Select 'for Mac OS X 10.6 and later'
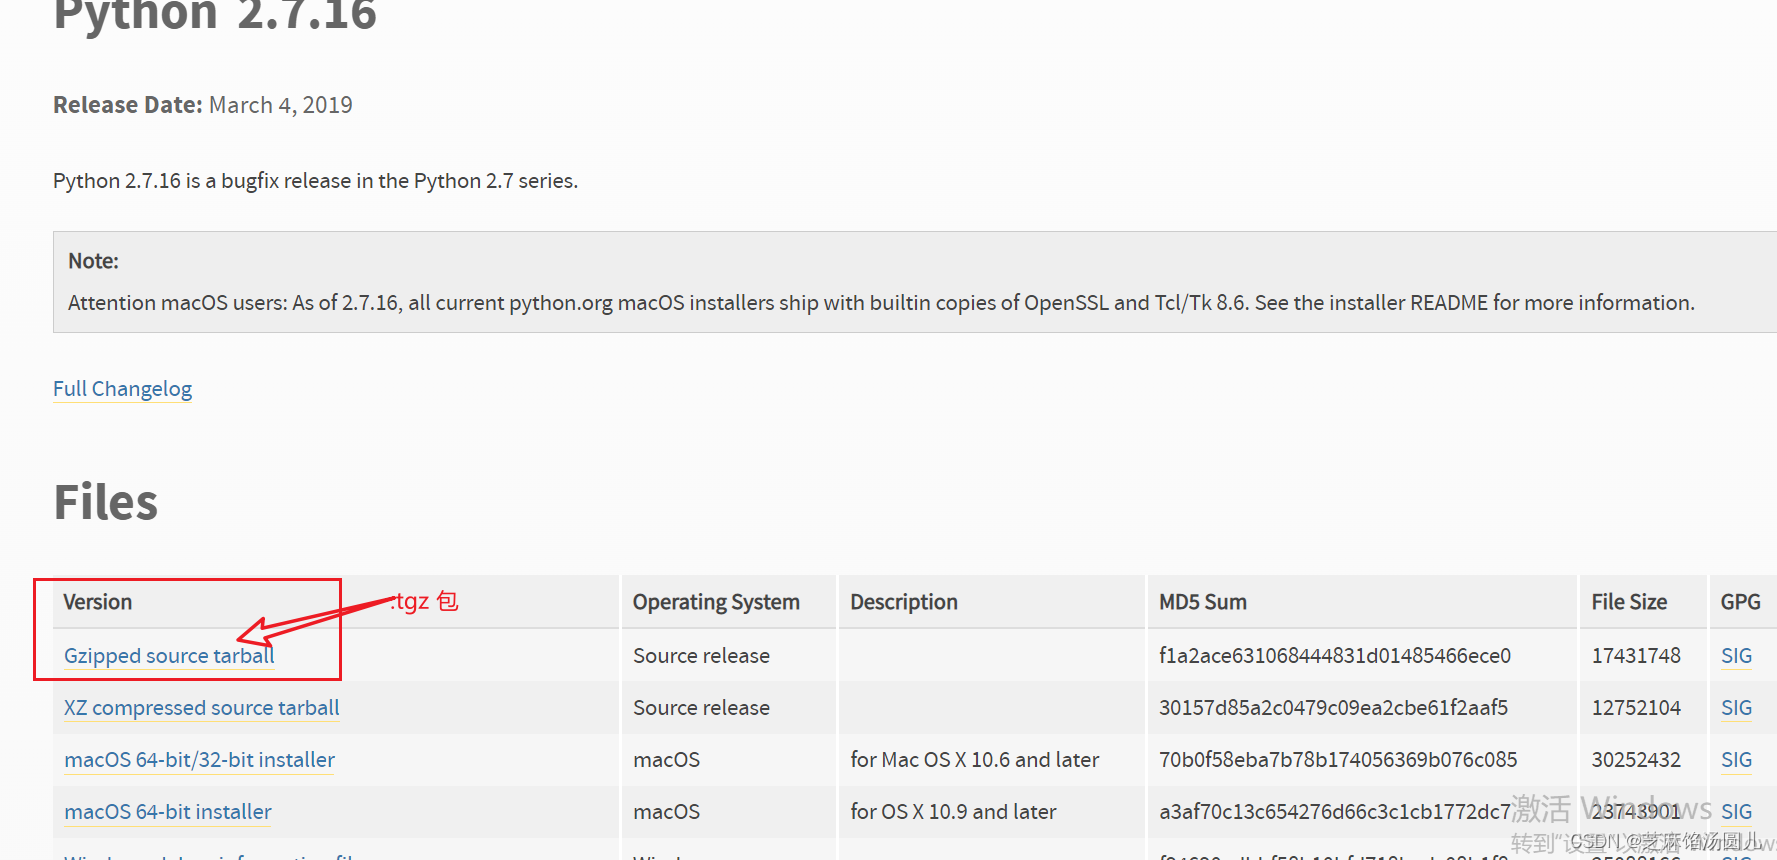 point(975,760)
